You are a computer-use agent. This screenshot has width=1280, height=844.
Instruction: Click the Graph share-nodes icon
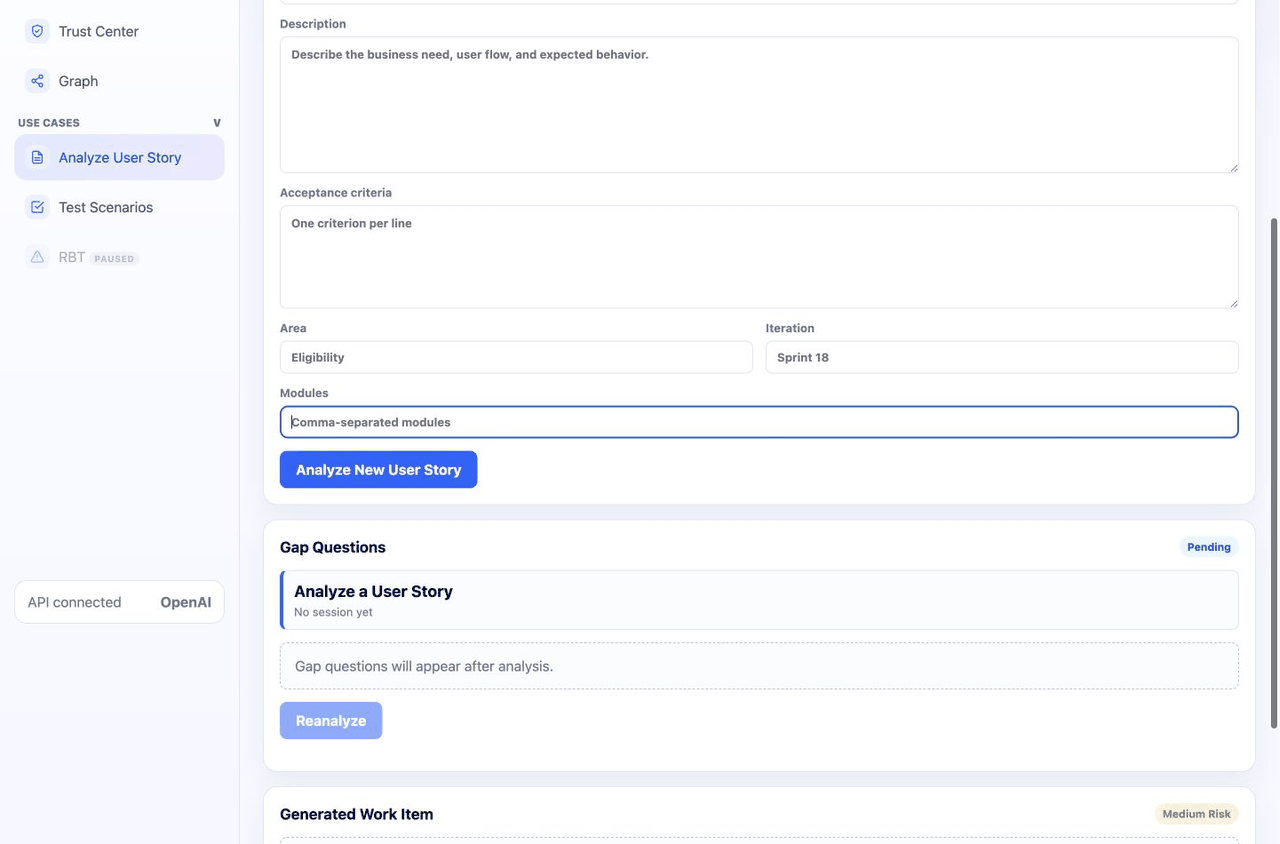tap(37, 81)
